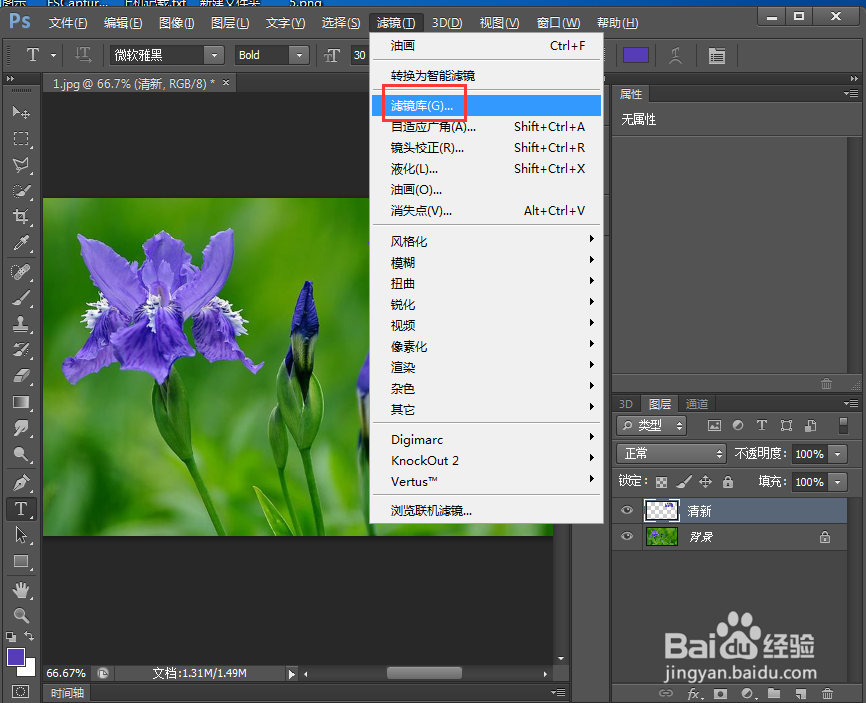This screenshot has width=866, height=703.
Task: Toggle pixel layer filter icon
Action: [x=715, y=425]
